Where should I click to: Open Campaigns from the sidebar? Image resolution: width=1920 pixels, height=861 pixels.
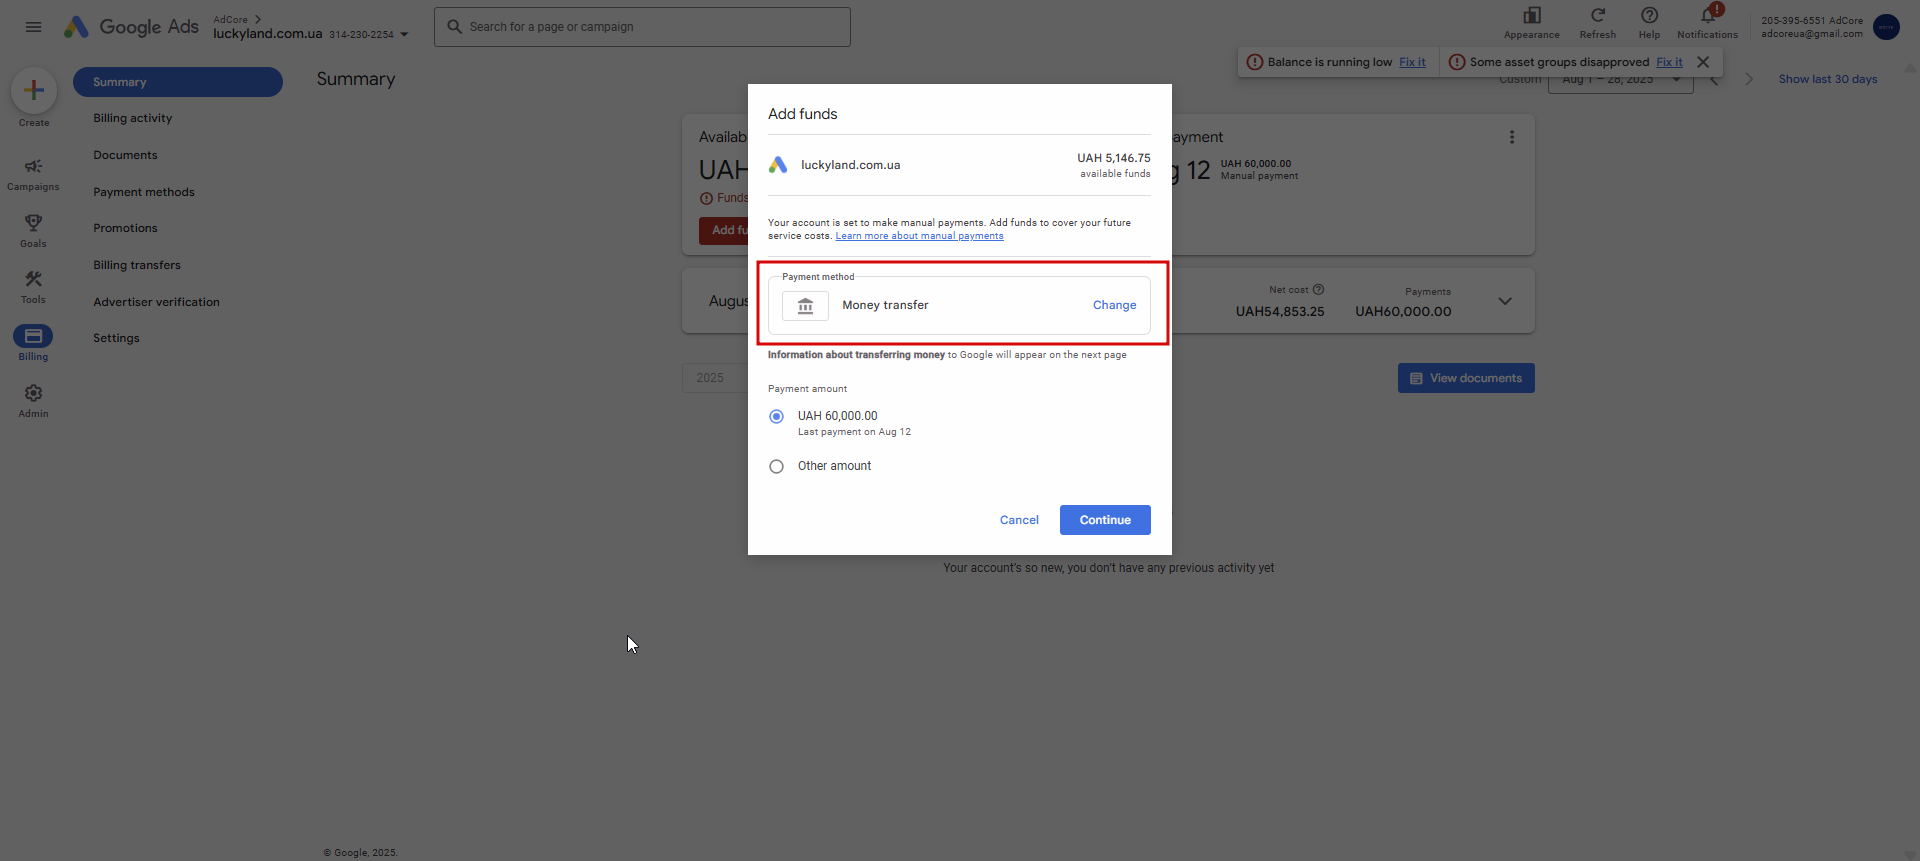(x=33, y=173)
